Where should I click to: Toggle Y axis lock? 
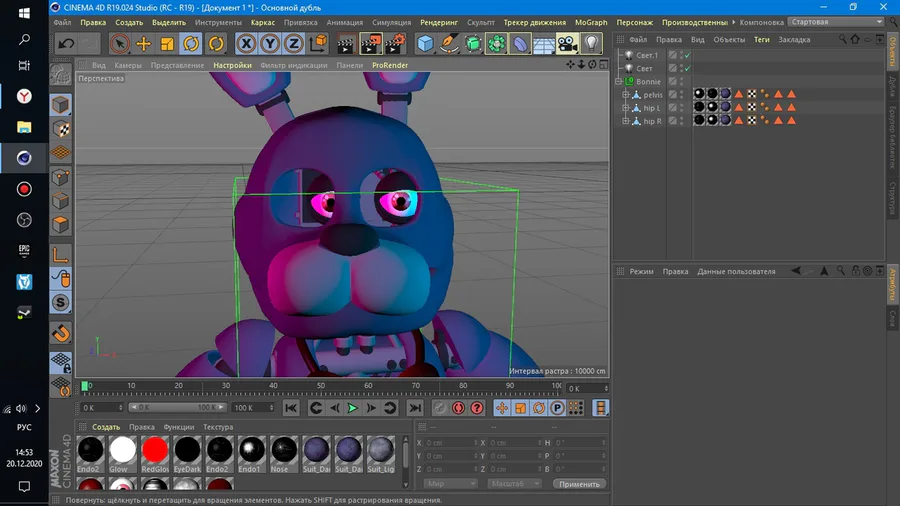(x=270, y=44)
